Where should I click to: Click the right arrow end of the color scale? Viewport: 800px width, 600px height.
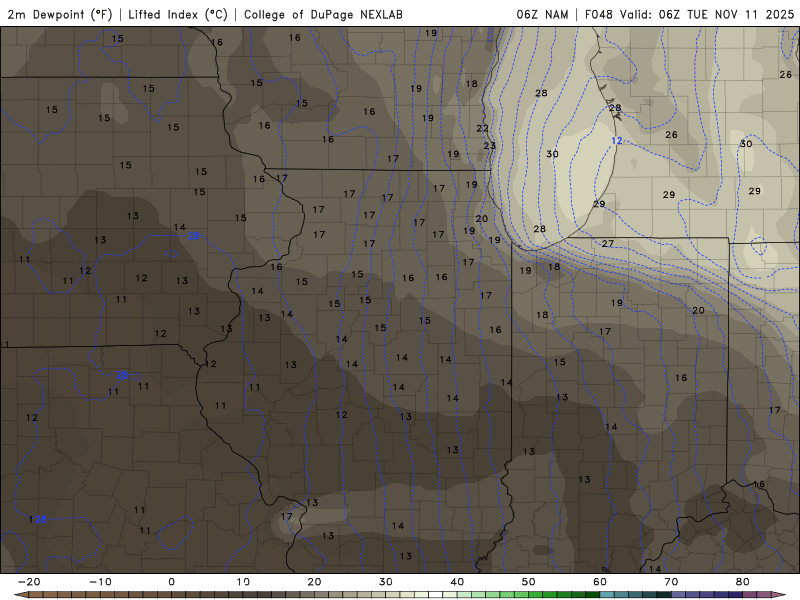779,594
